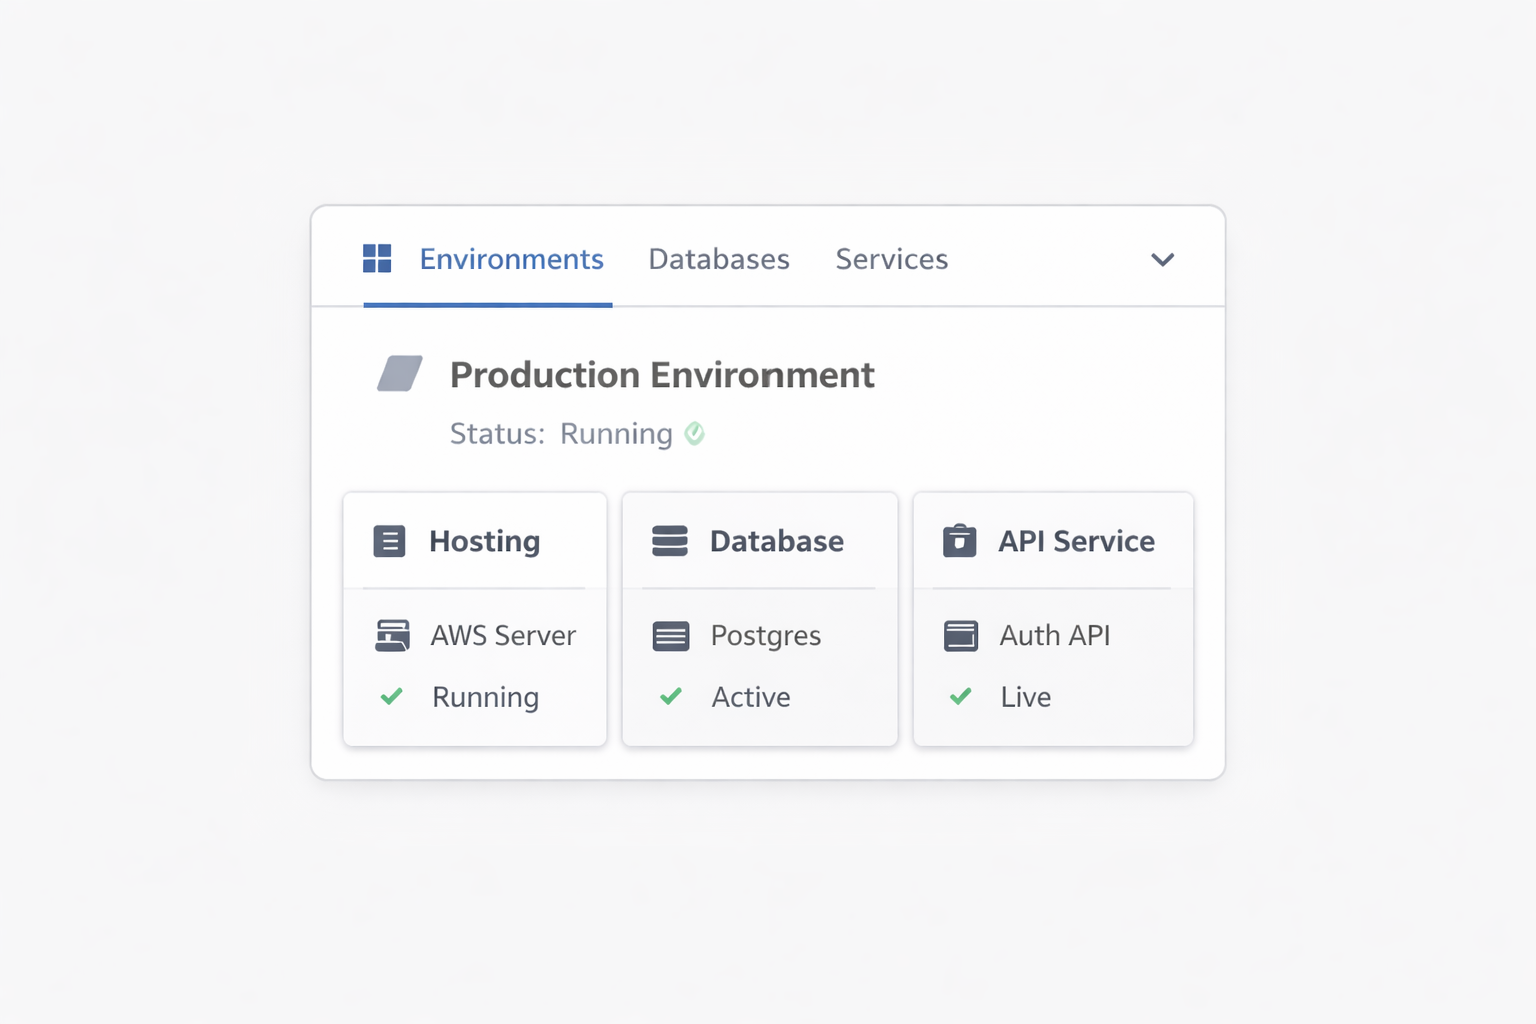Toggle the Active check under Postgres
The width and height of the screenshot is (1536, 1024).
[x=671, y=697]
